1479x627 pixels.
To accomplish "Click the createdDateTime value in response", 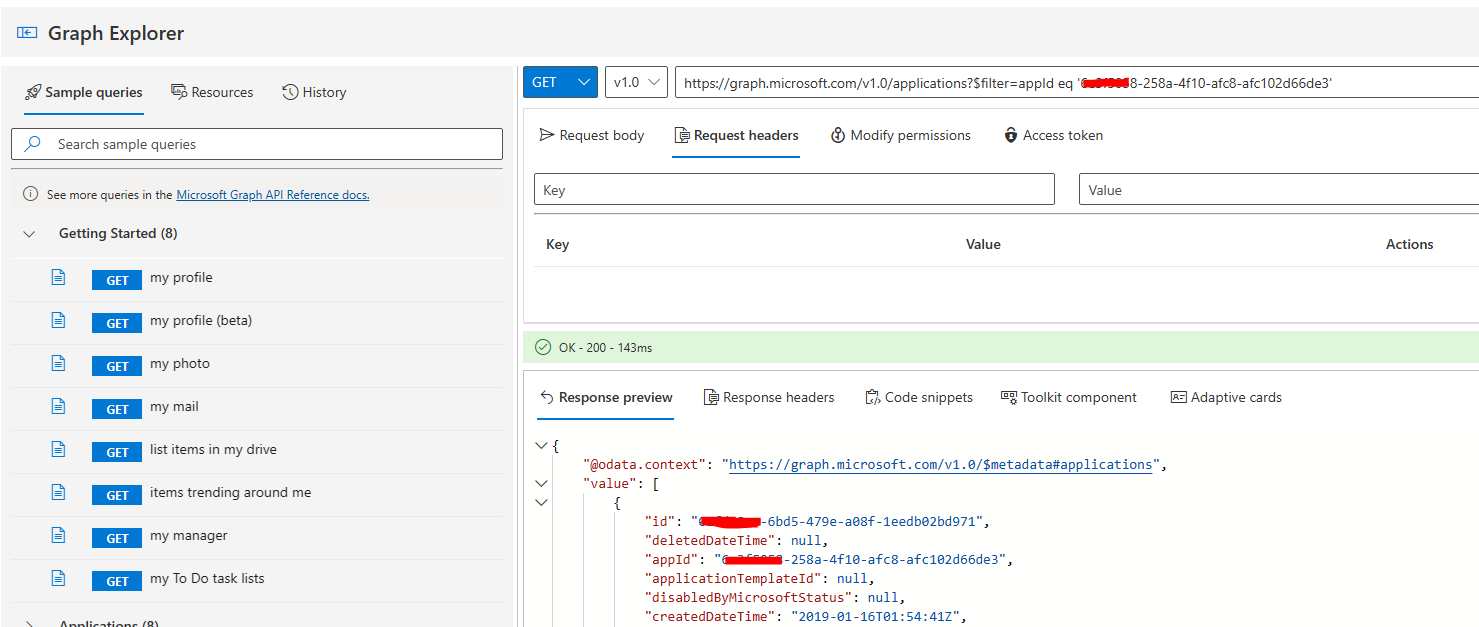I will click(877, 617).
